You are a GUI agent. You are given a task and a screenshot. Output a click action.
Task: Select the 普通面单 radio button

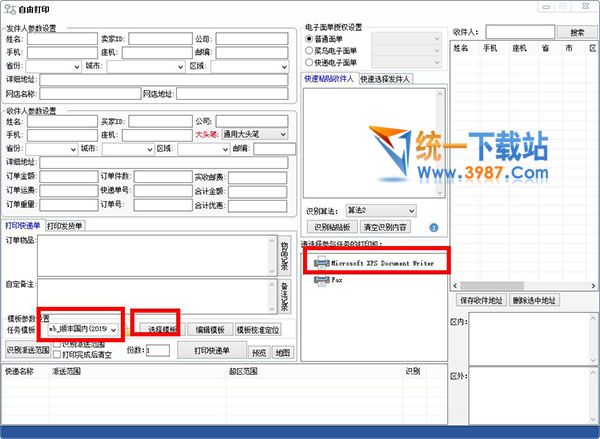point(309,38)
